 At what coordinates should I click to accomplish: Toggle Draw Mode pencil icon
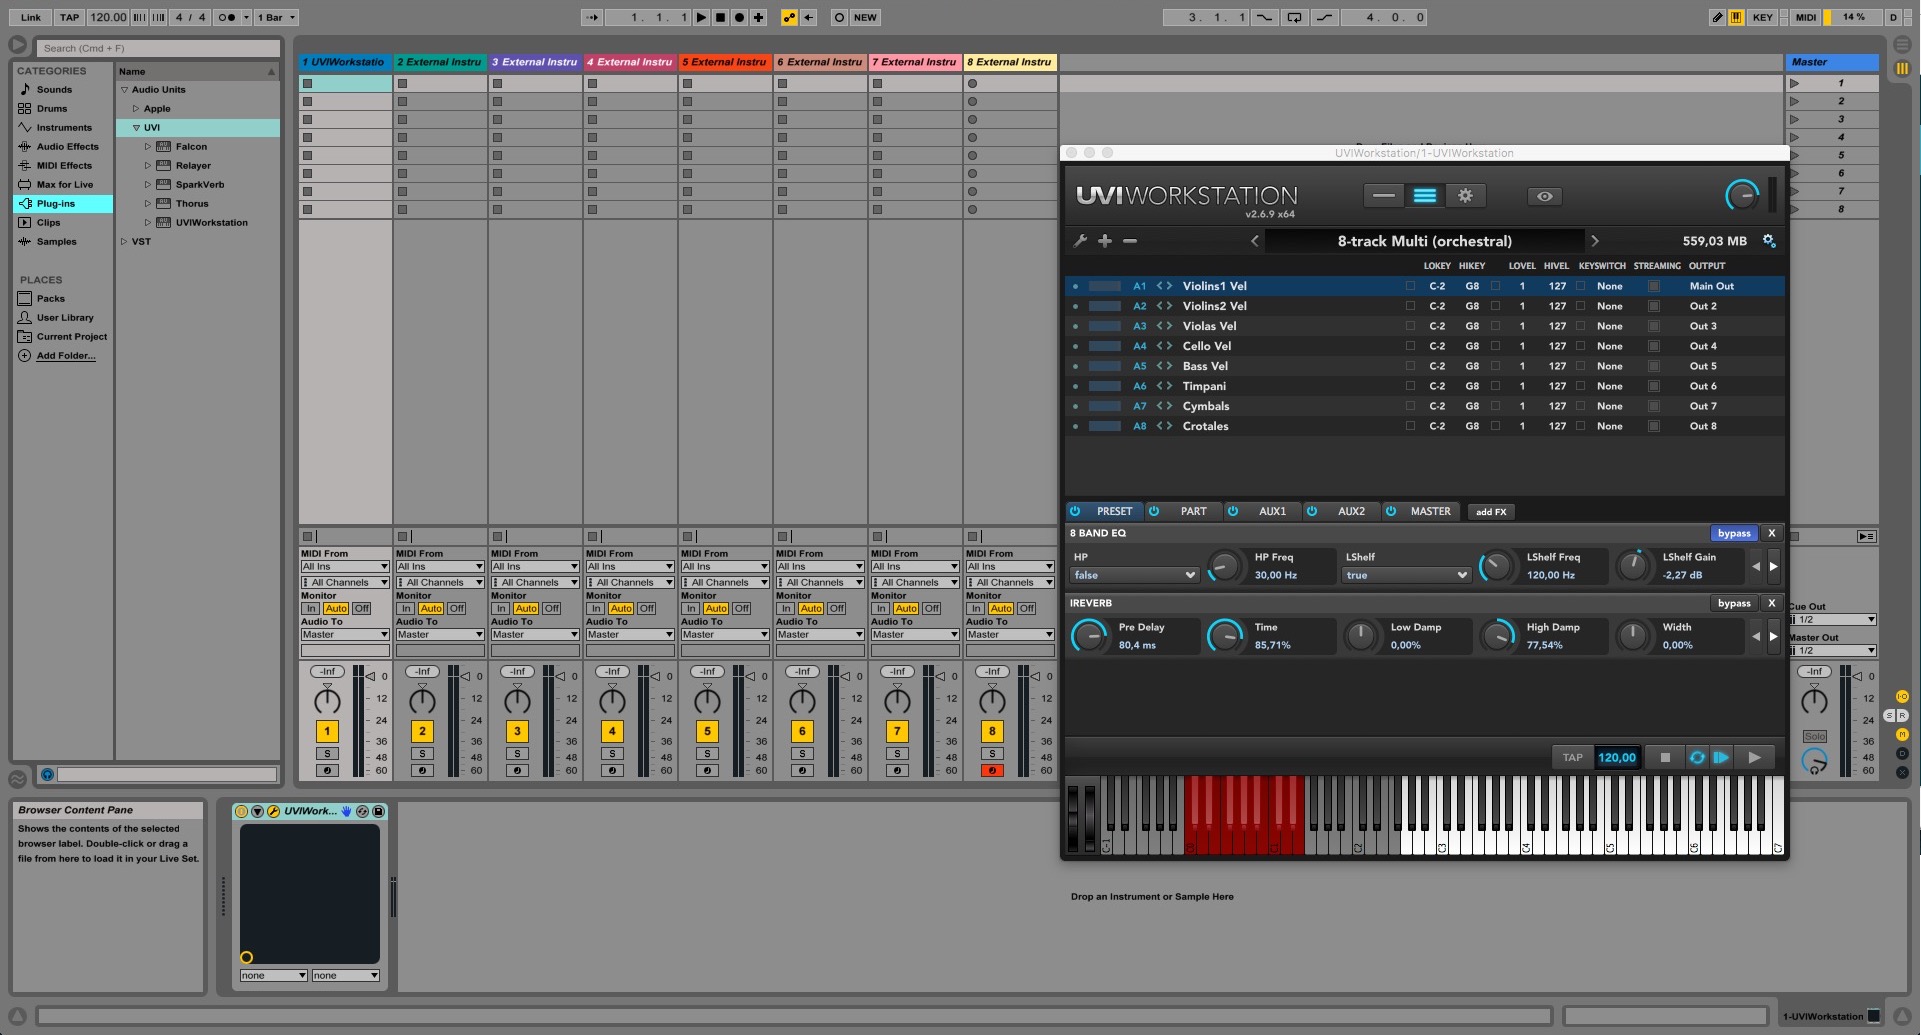coord(1717,17)
